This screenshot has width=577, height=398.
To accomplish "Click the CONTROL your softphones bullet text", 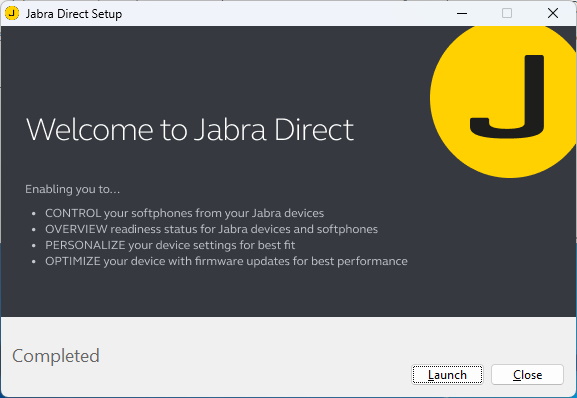I will [184, 213].
